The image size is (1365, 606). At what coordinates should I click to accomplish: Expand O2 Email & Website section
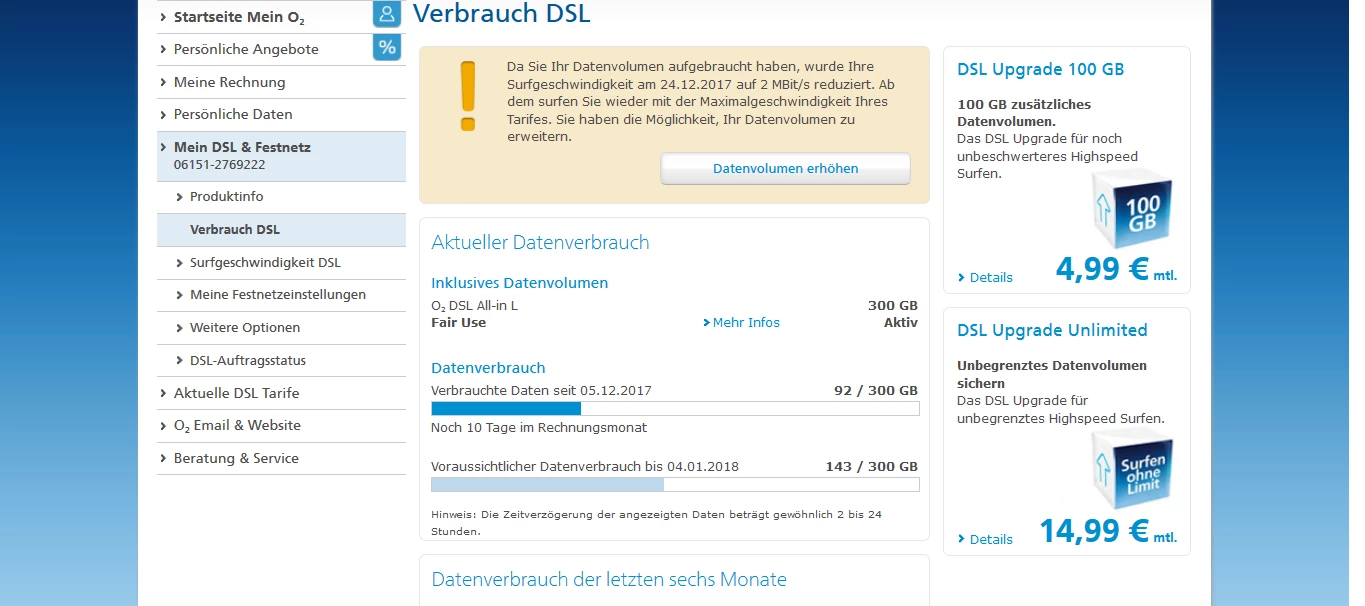tap(281, 426)
